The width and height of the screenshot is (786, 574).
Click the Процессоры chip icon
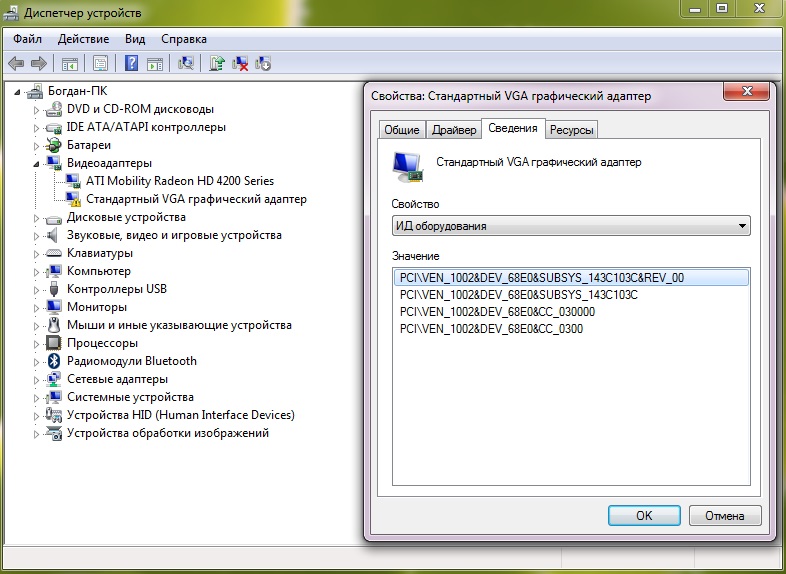click(x=54, y=343)
